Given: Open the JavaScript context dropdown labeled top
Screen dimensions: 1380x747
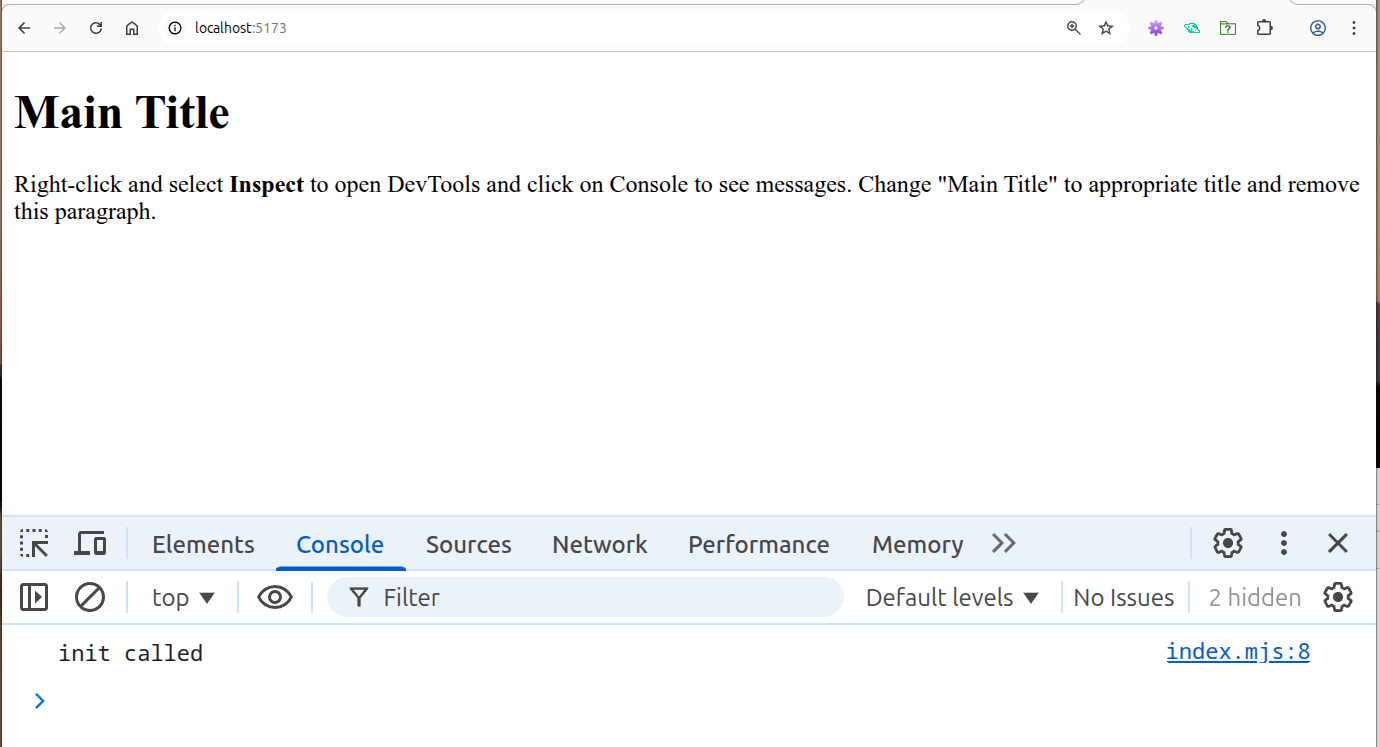Looking at the screenshot, I should tap(183, 597).
